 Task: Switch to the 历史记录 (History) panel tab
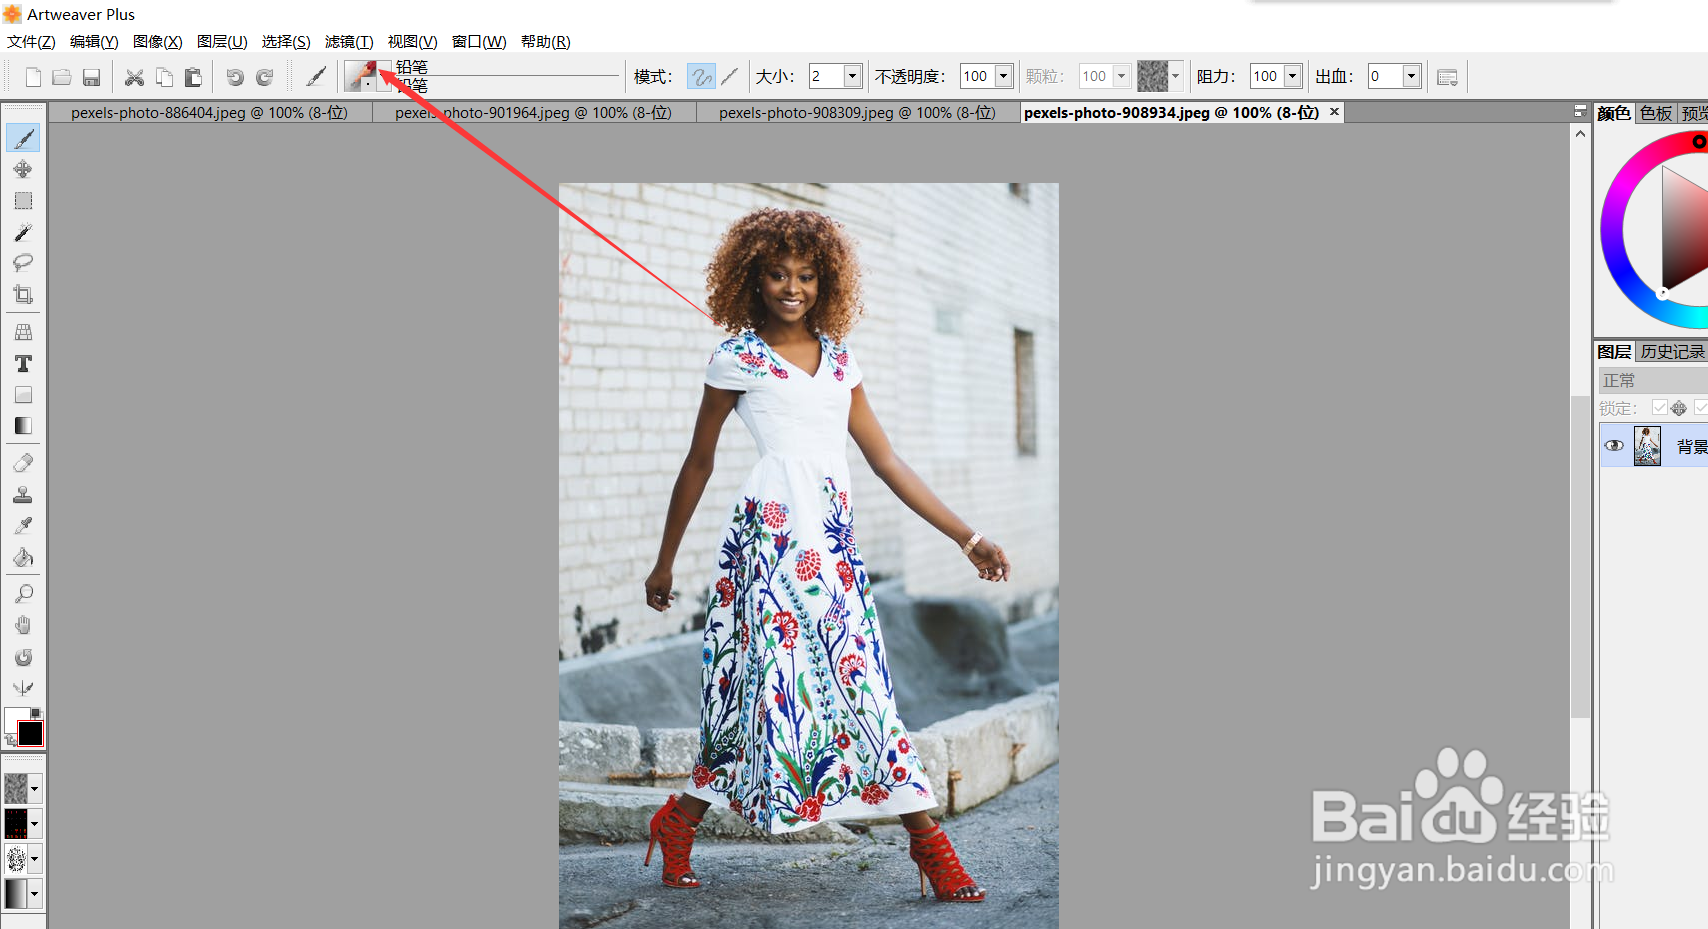pyautogui.click(x=1672, y=352)
